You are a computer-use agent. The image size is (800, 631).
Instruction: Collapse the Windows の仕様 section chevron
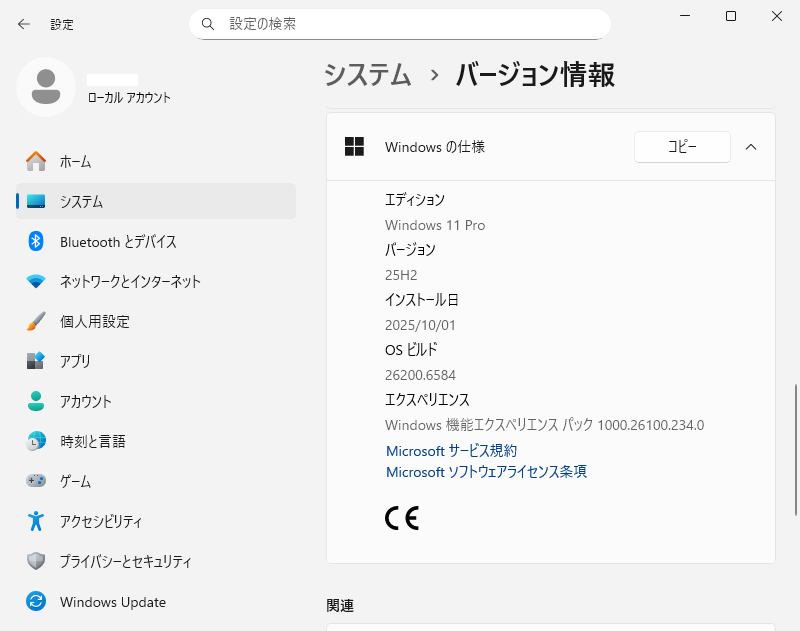coord(751,147)
